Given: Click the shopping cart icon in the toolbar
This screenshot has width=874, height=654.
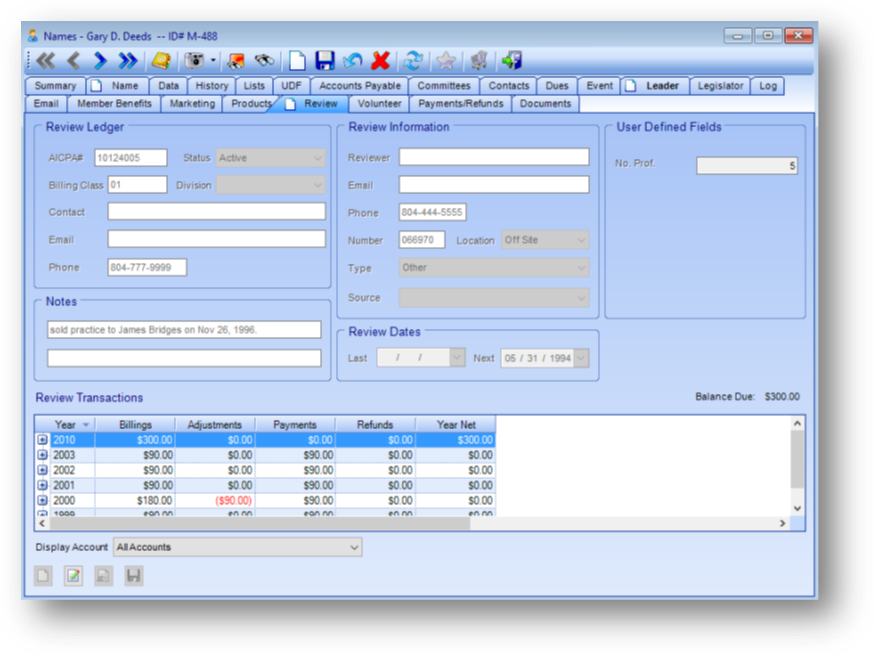Looking at the screenshot, I should pos(479,61).
